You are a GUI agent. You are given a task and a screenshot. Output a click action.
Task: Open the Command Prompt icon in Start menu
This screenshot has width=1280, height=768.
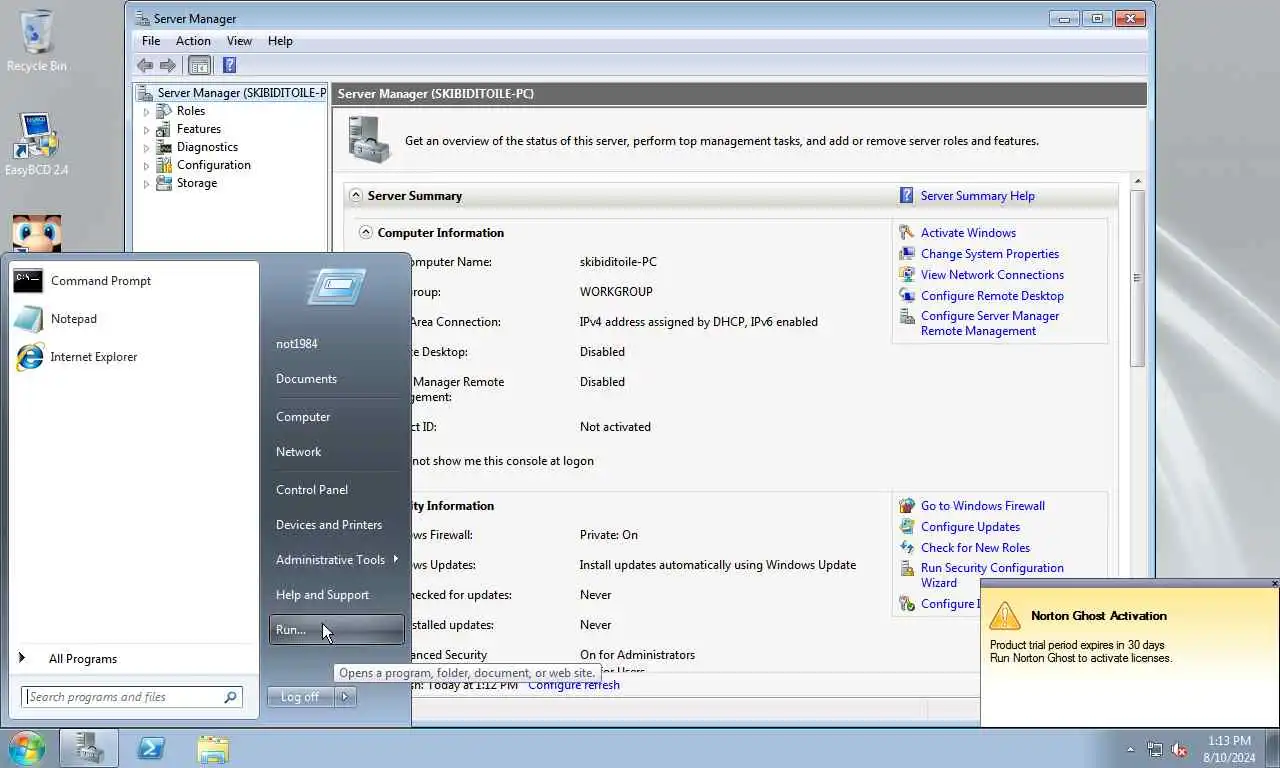28,281
